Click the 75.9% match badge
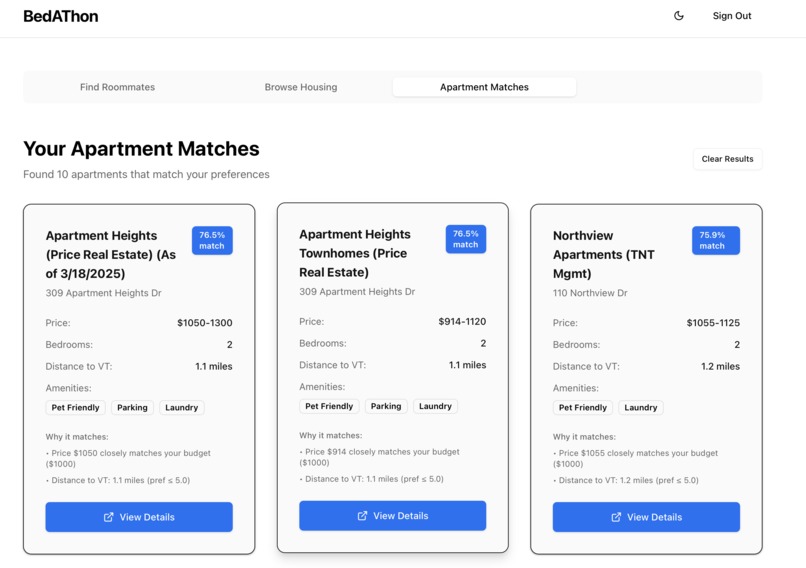The width and height of the screenshot is (806, 568). (x=716, y=241)
